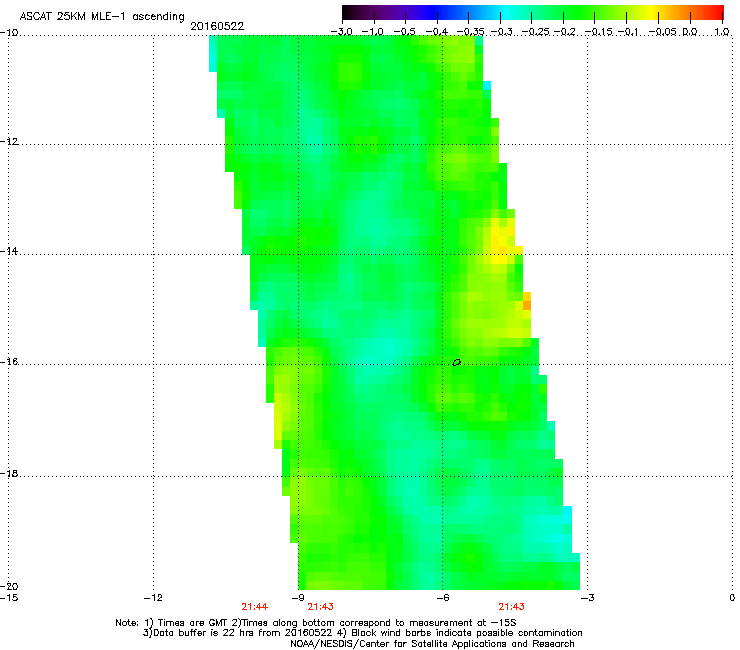Click the "-0.3" color bar label
Screen dimensions: 740x650
tap(501, 32)
